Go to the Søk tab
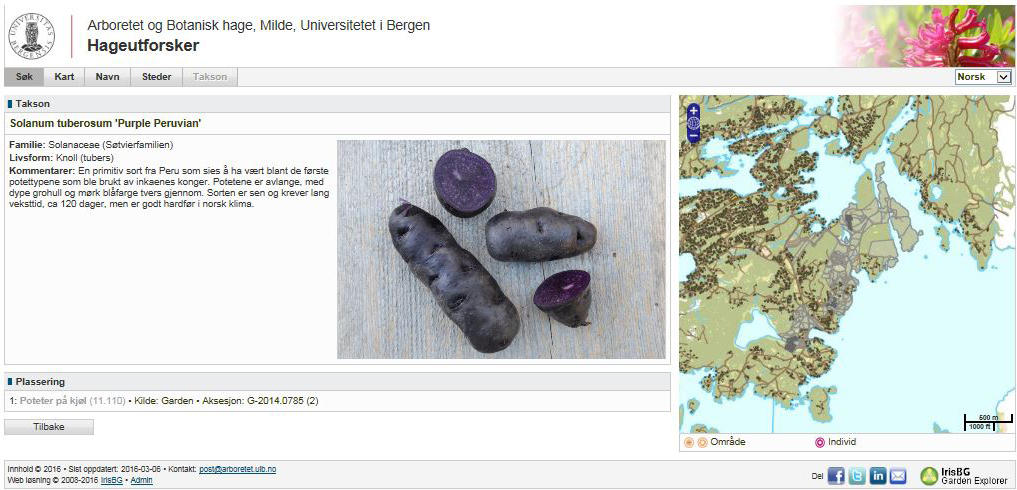 tap(24, 77)
